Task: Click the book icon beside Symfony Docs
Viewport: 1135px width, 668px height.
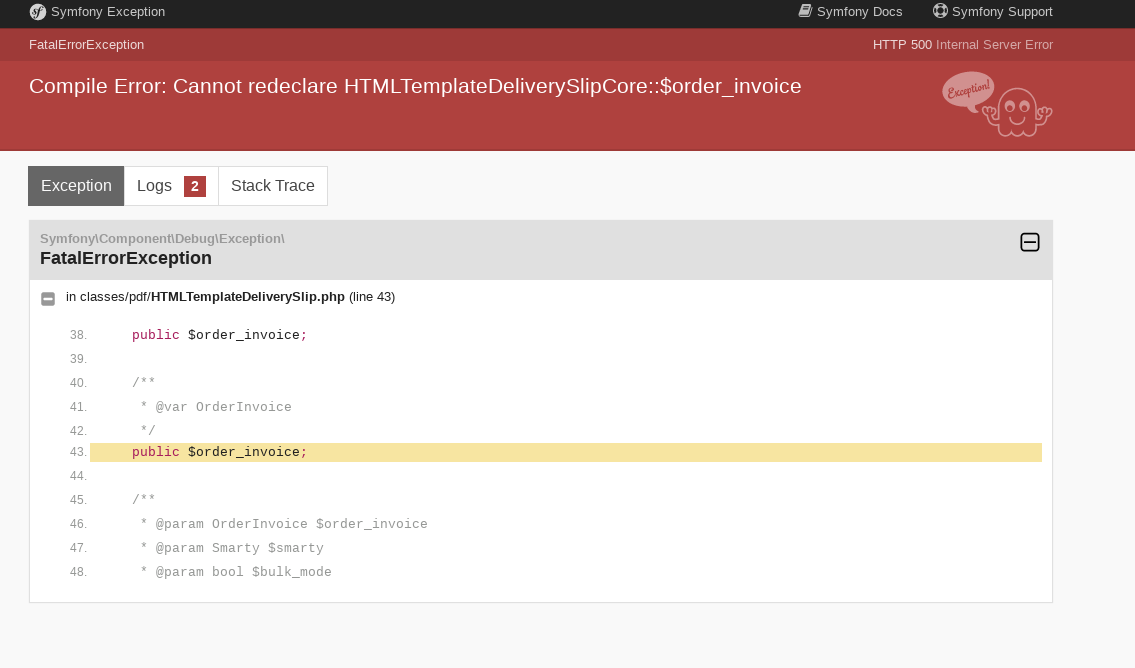Action: point(805,11)
